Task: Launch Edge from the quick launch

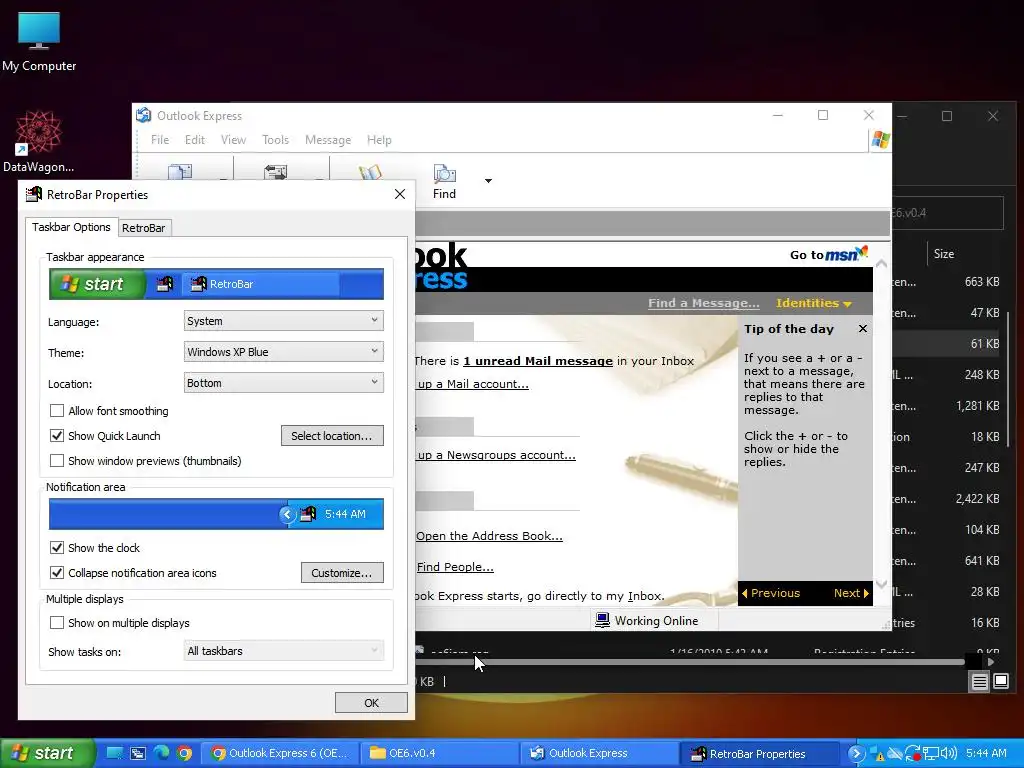Action: 161,753
